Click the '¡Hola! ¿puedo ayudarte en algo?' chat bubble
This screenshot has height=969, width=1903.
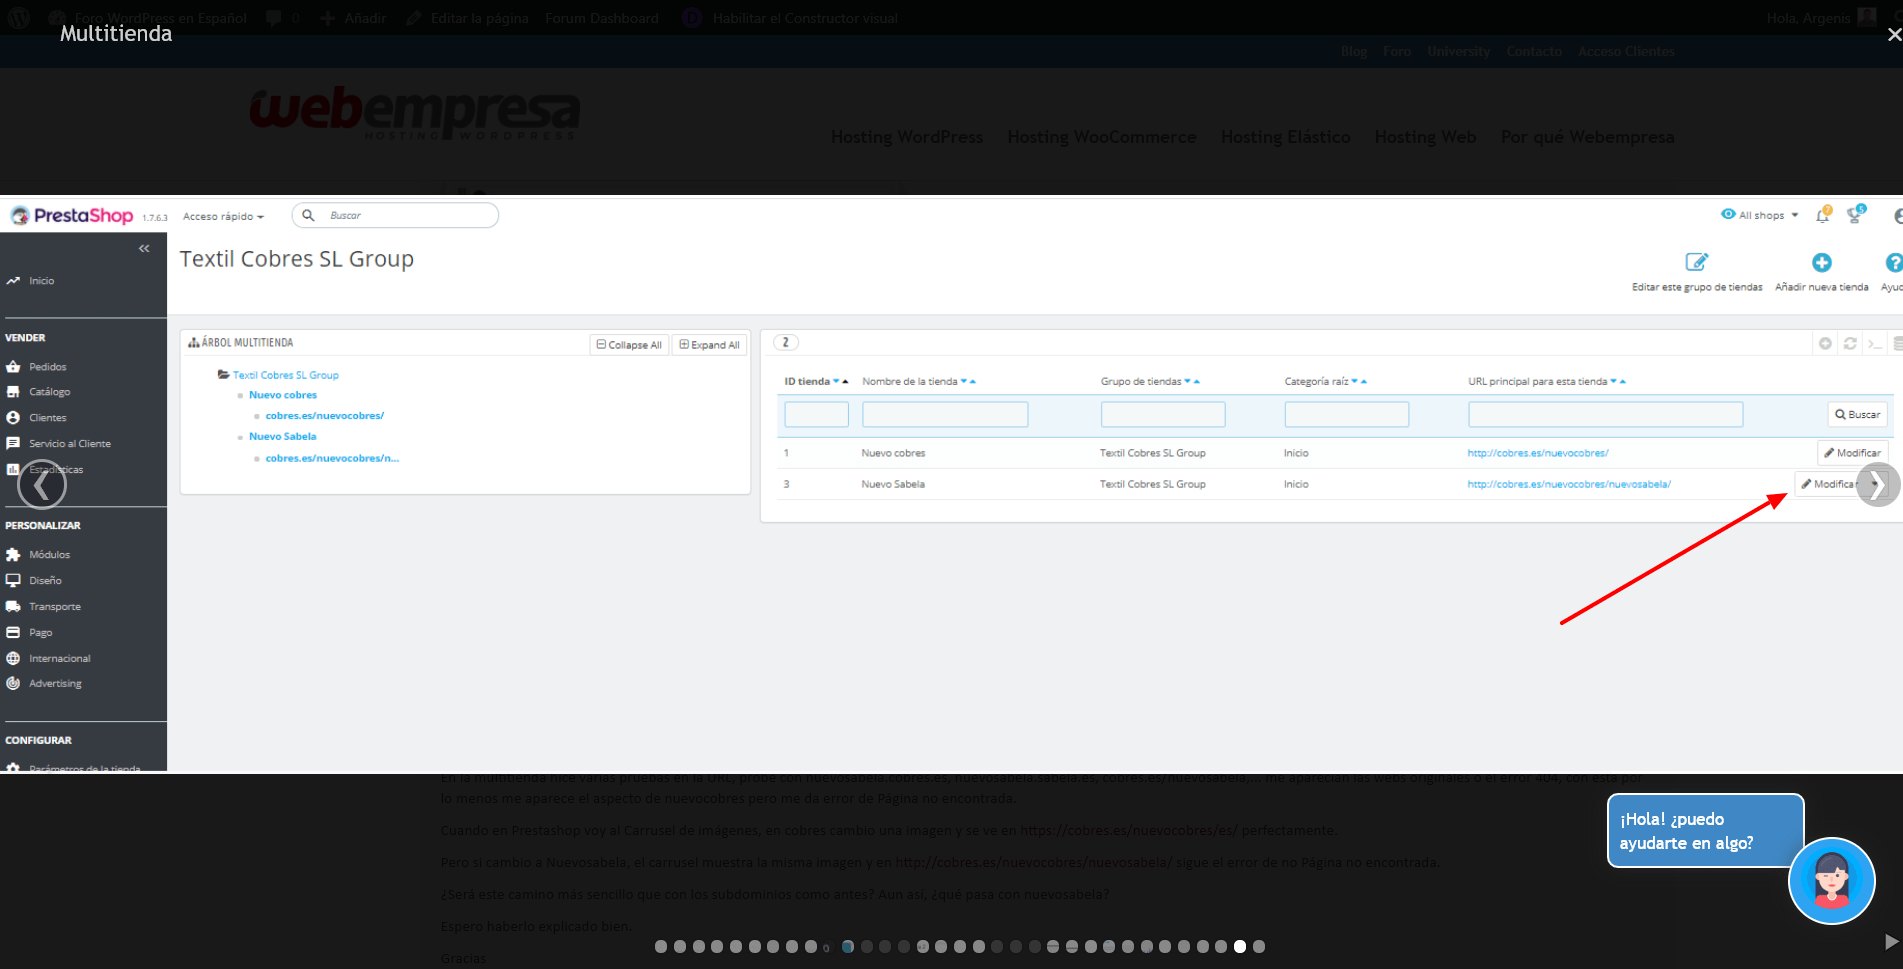click(1705, 831)
